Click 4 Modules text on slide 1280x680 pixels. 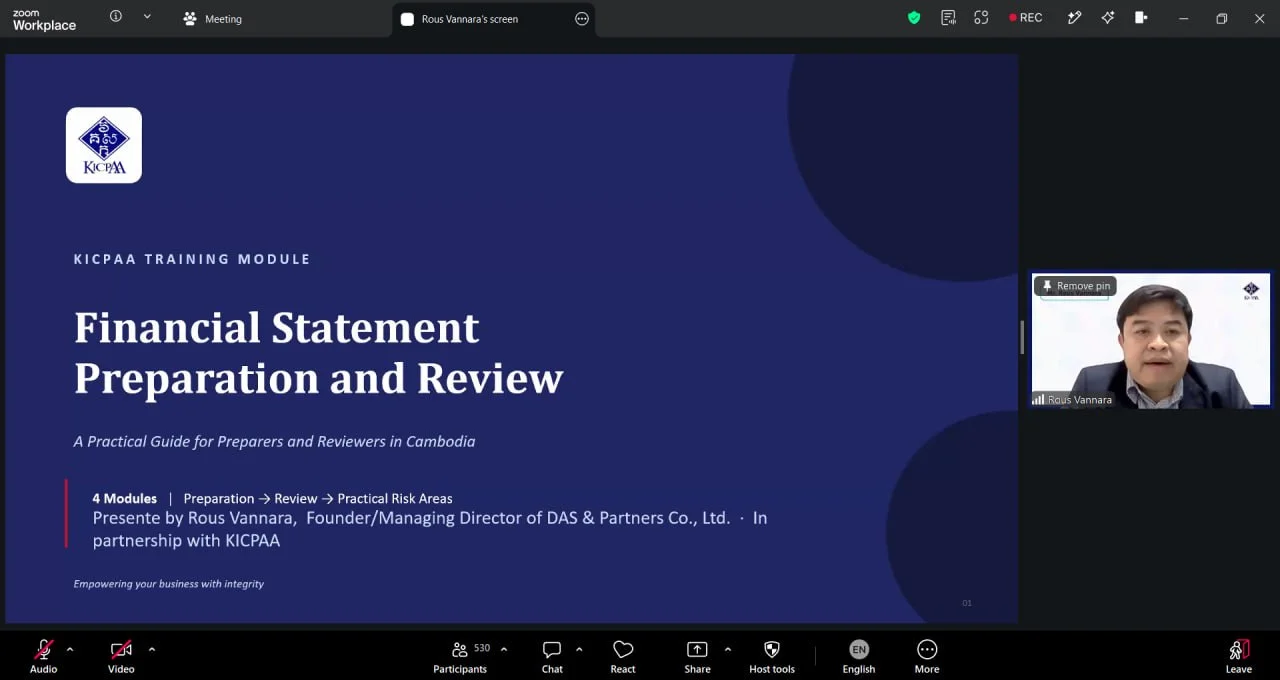[x=125, y=498]
